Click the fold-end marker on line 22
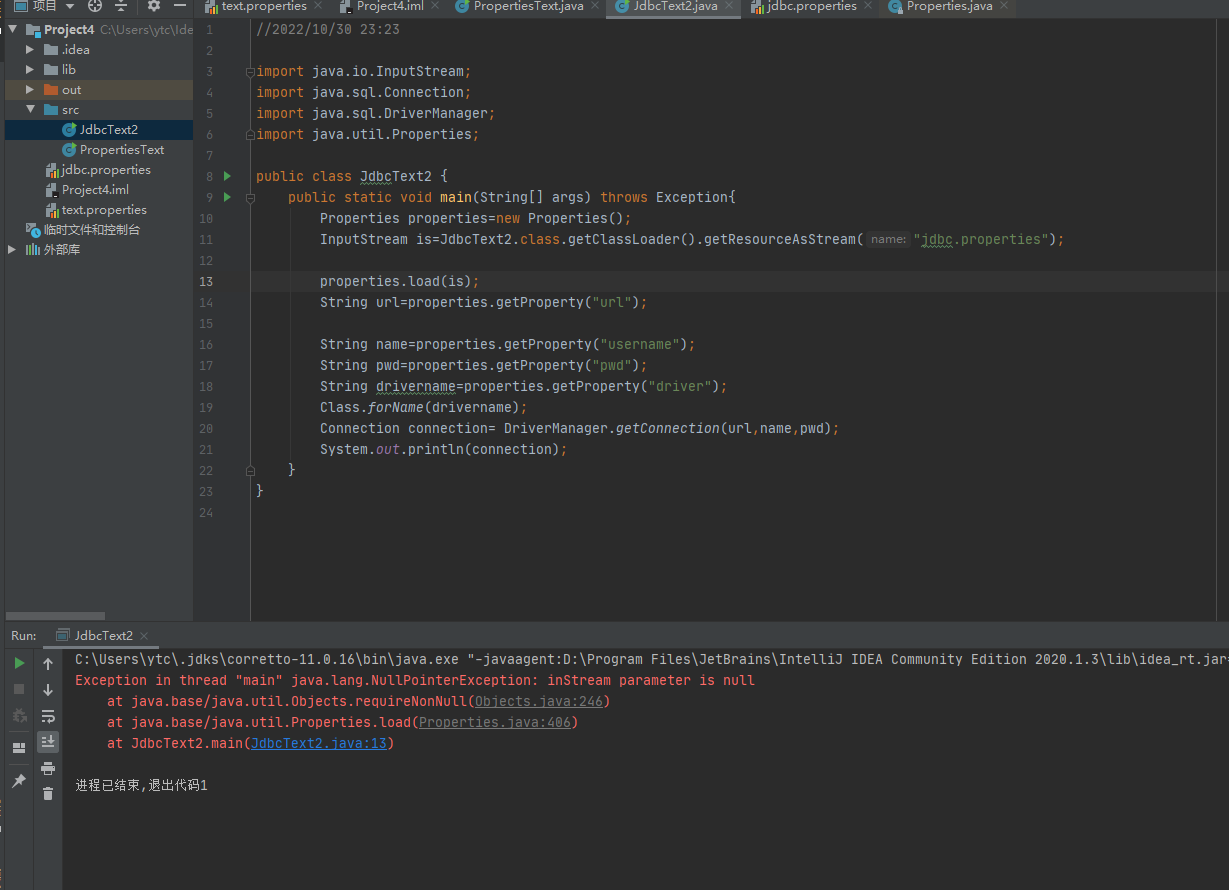Image resolution: width=1229 pixels, height=890 pixels. coord(249,470)
